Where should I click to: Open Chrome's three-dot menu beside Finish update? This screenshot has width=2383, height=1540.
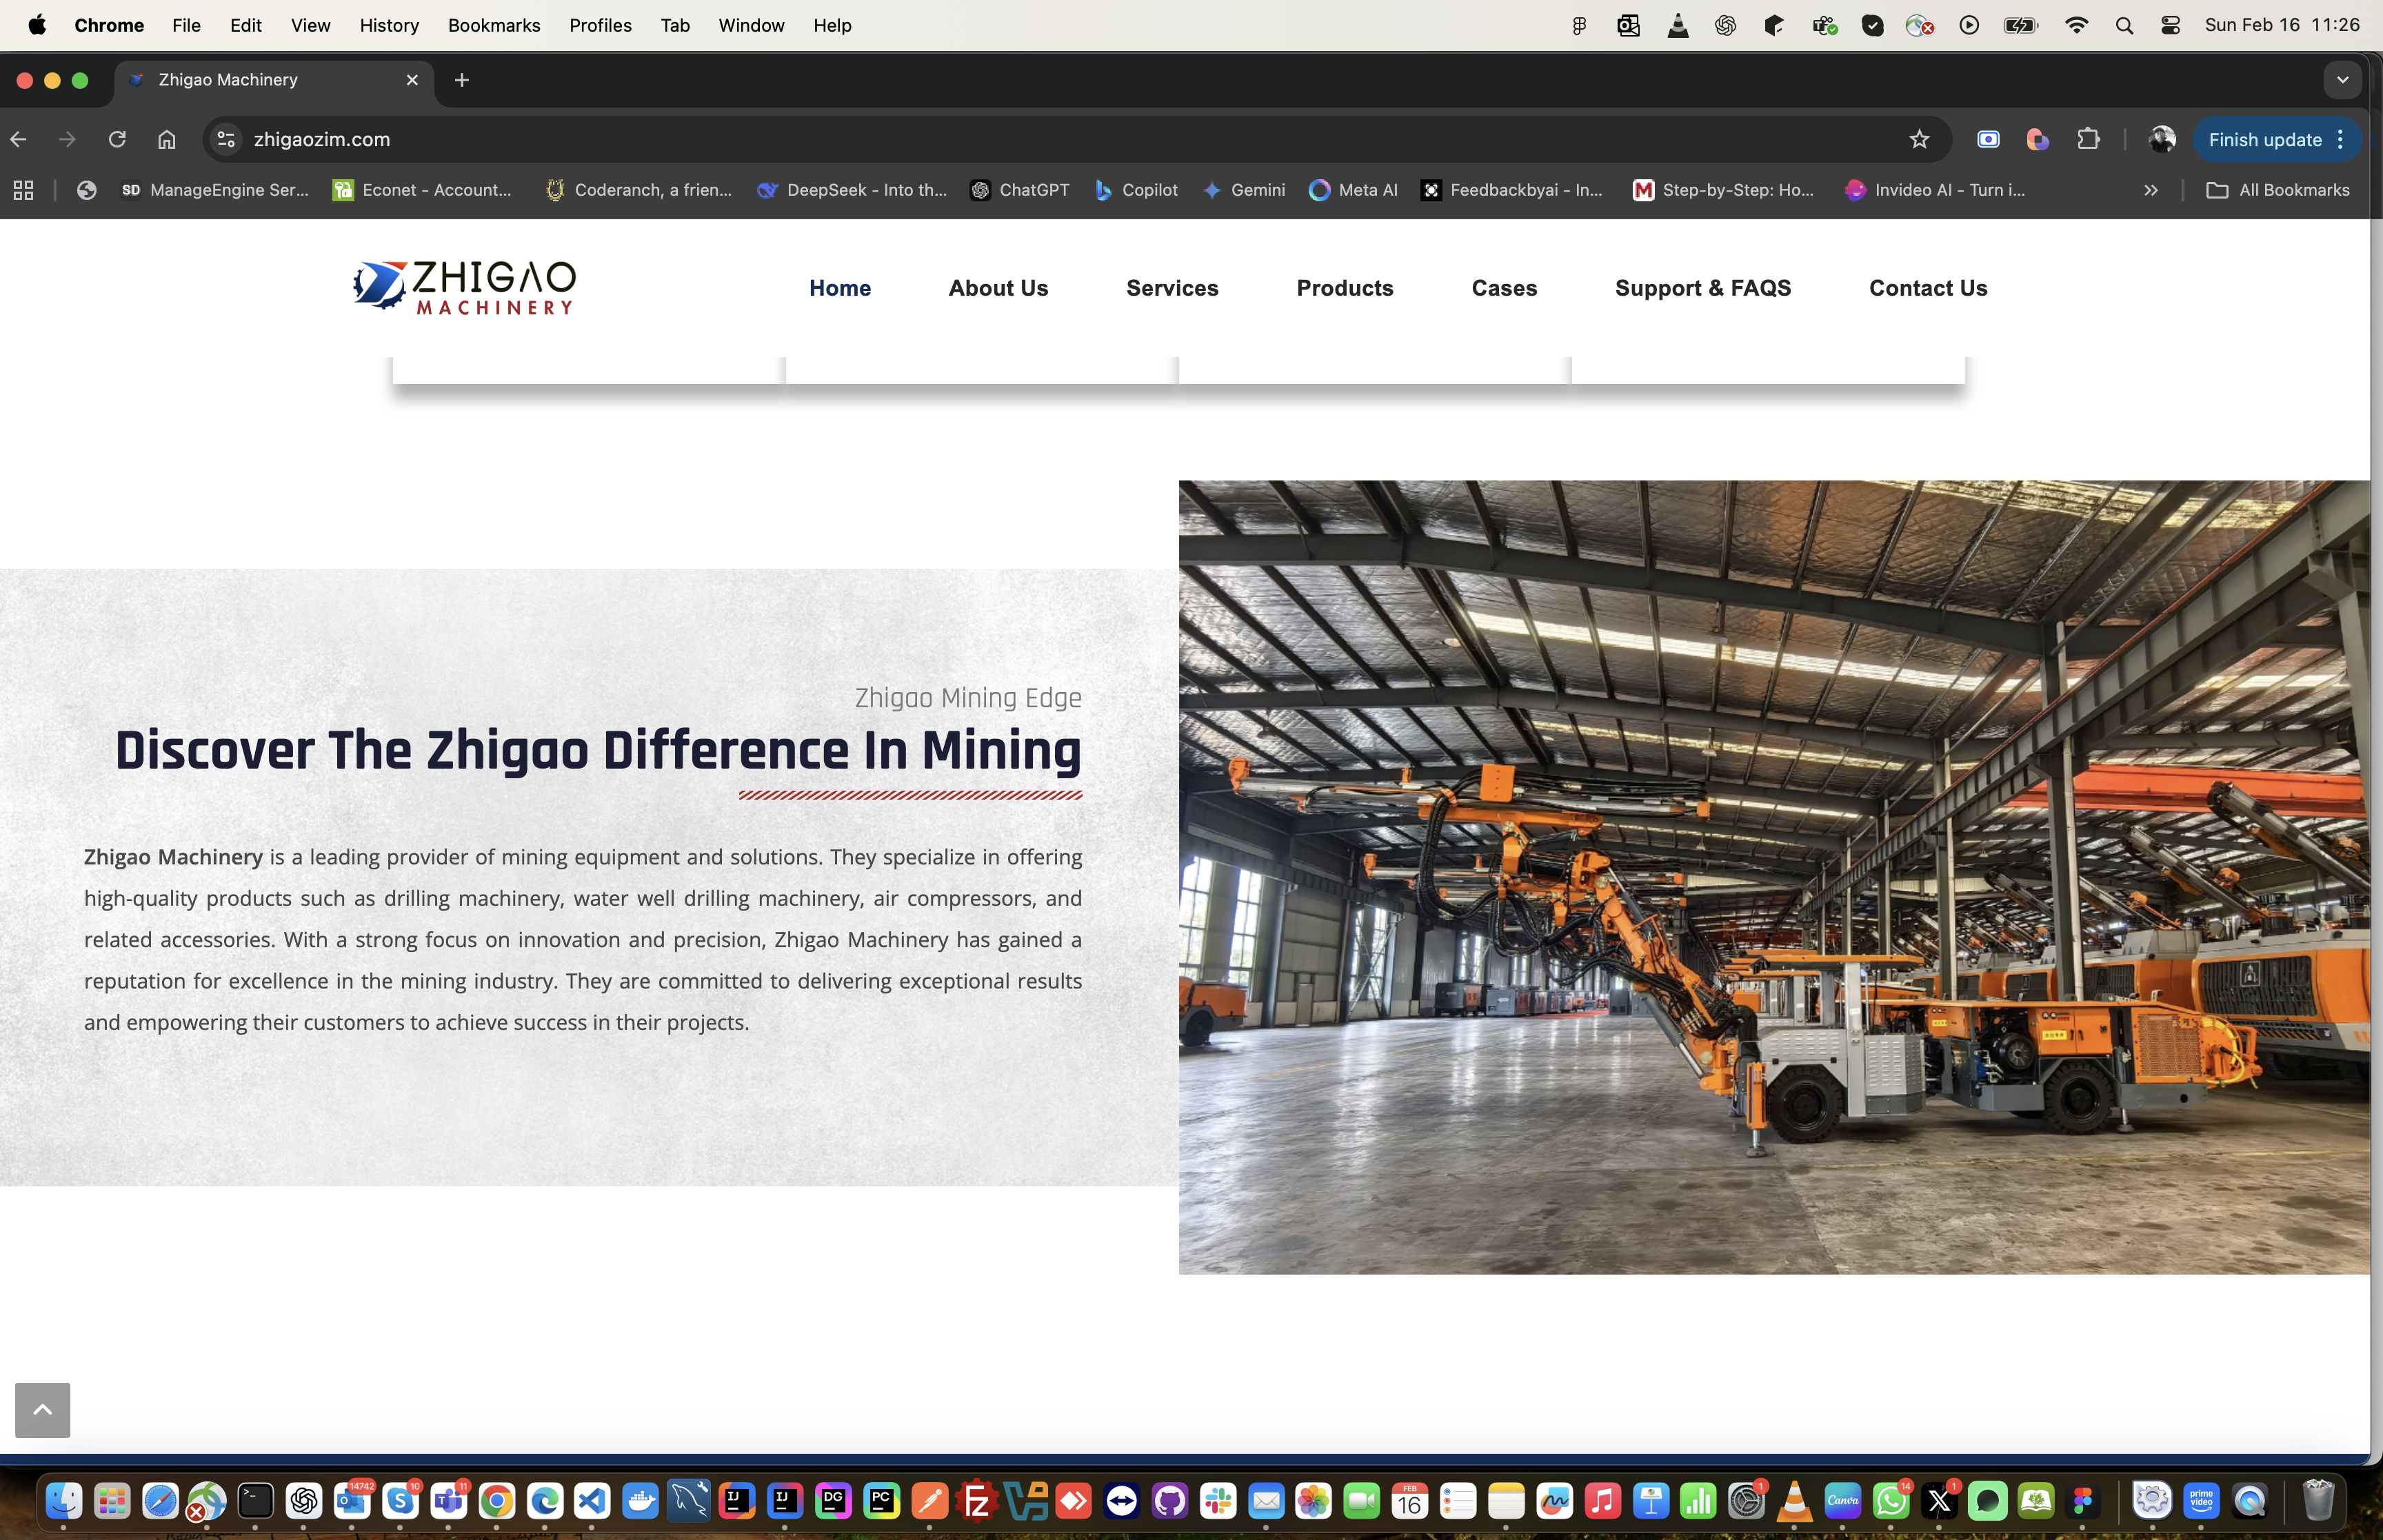click(x=2341, y=139)
